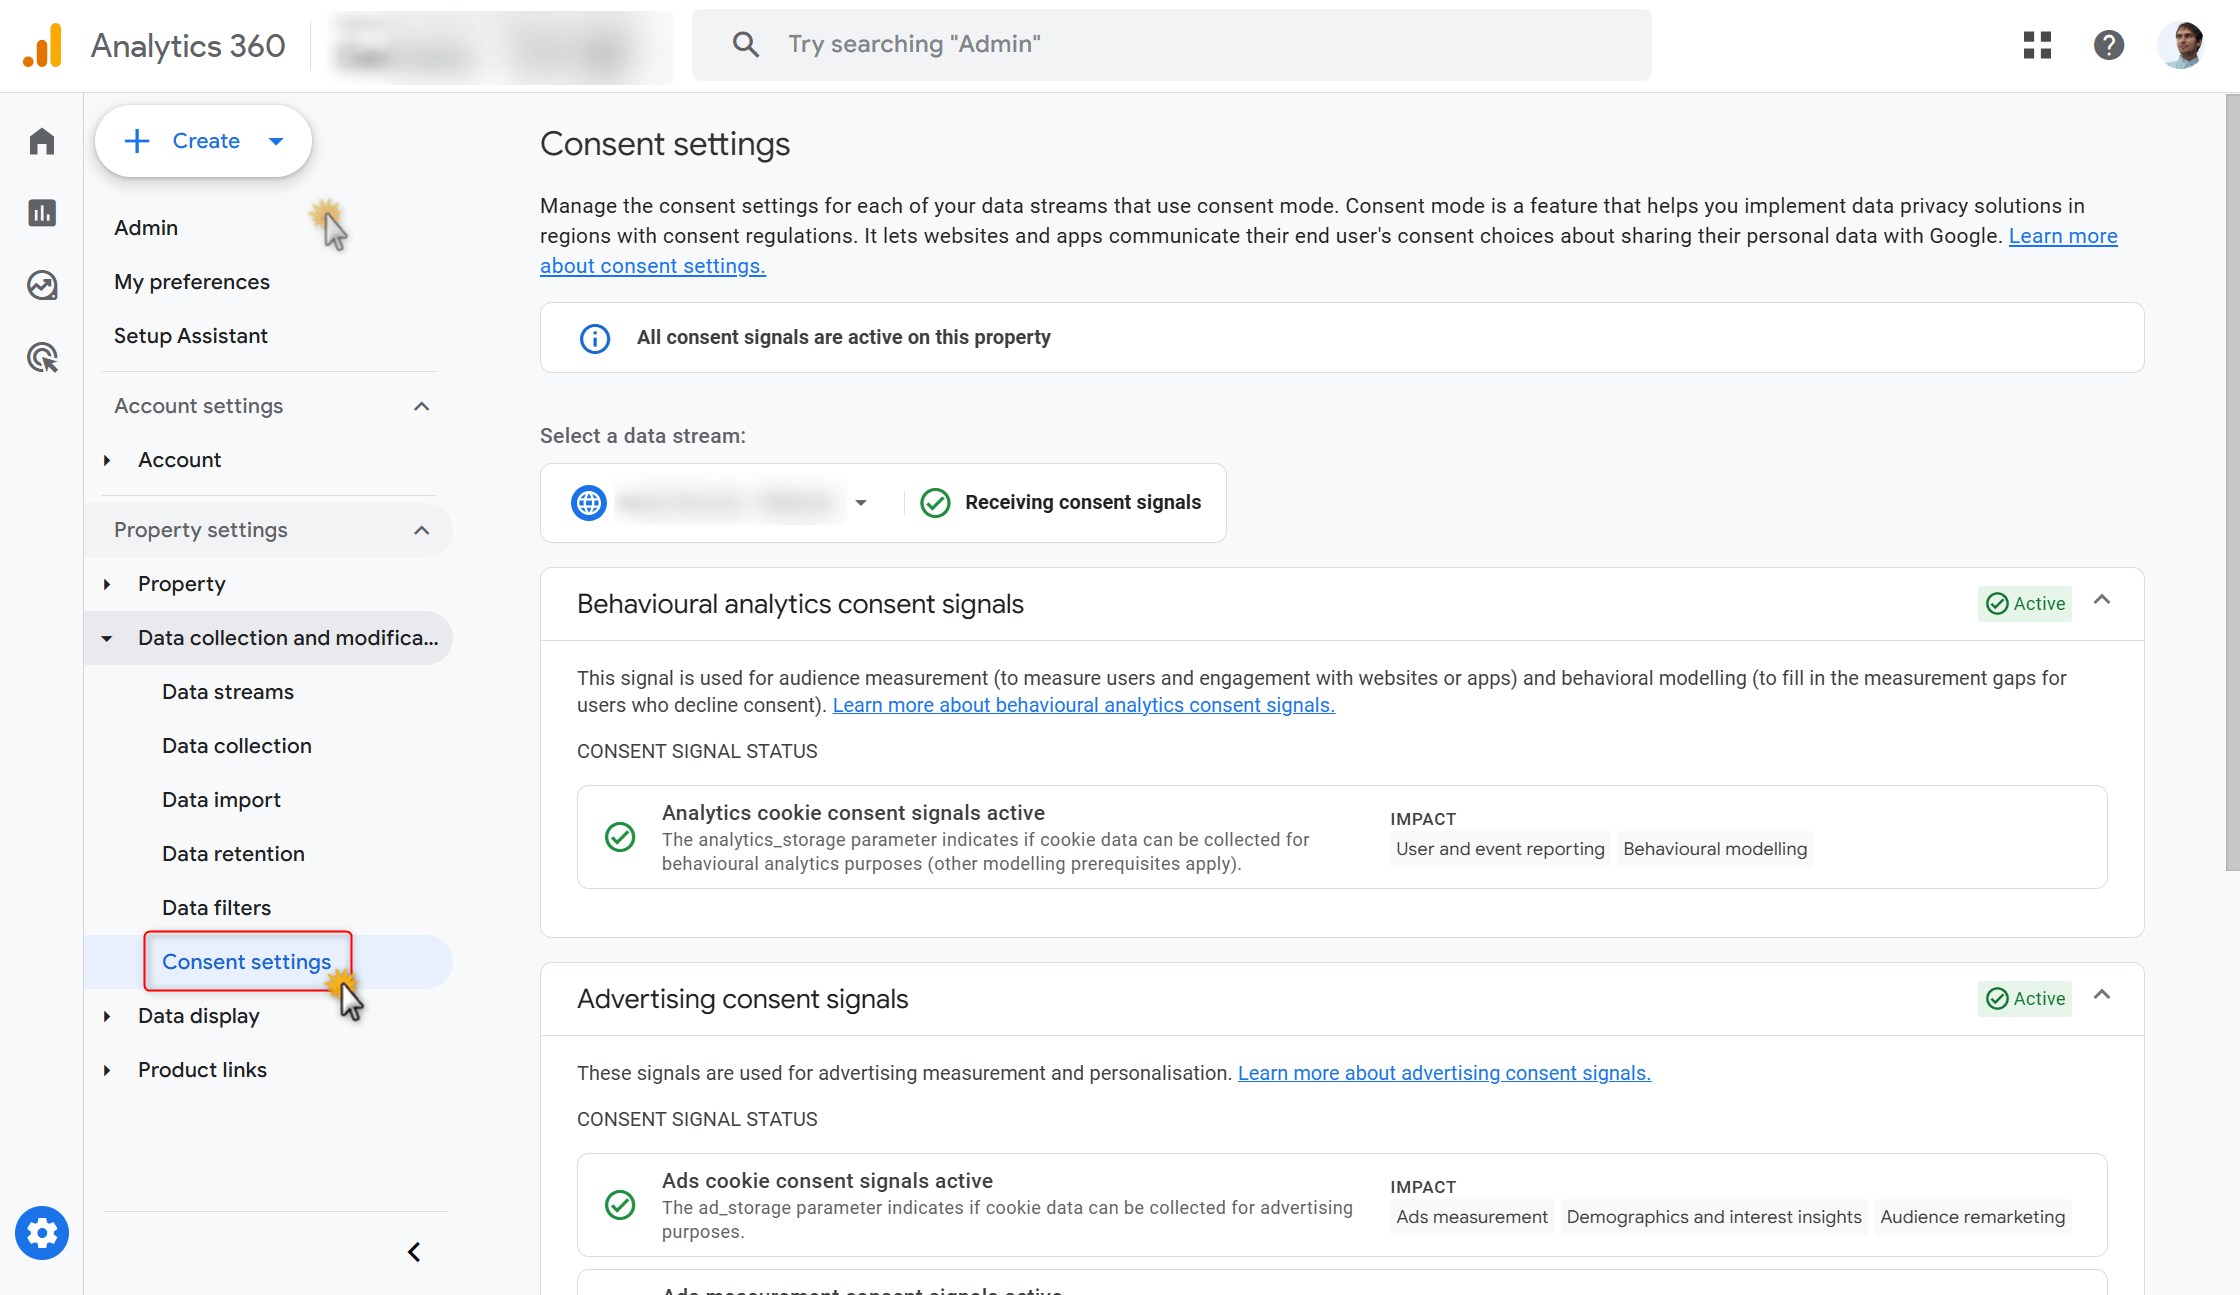The image size is (2240, 1295).
Task: Click Active badge on Advertising consent
Action: (x=2025, y=998)
